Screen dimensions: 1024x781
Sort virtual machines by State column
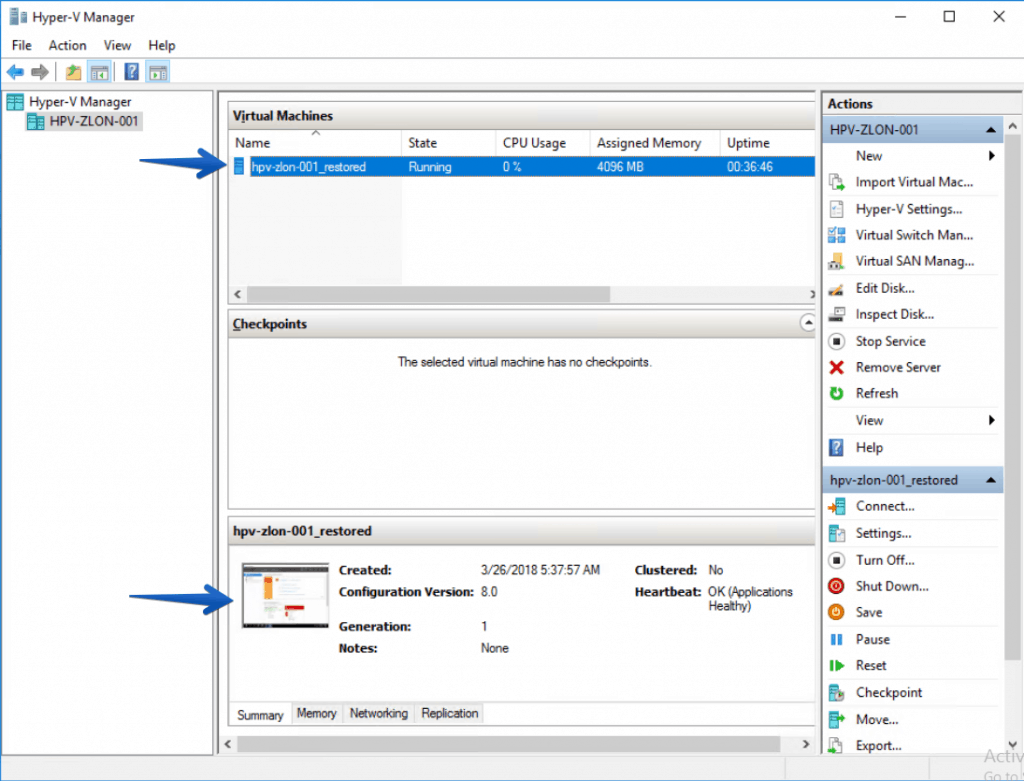(x=449, y=143)
